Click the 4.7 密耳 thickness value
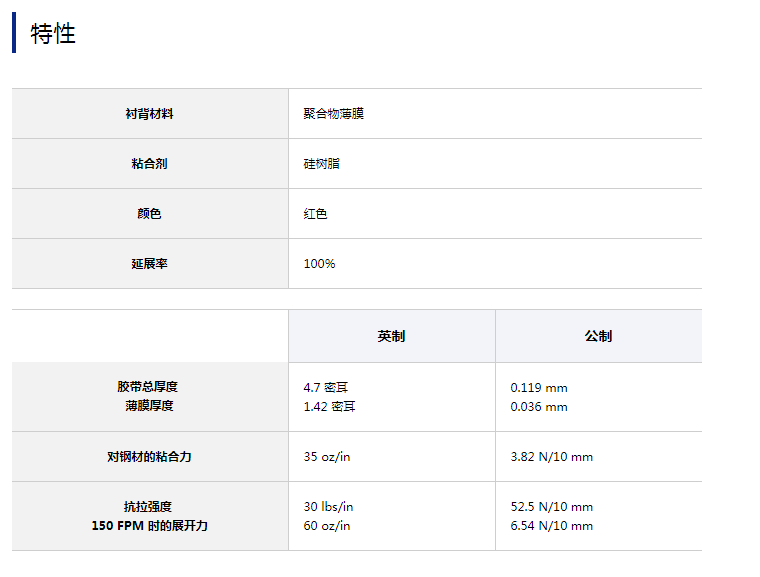 click(329, 387)
